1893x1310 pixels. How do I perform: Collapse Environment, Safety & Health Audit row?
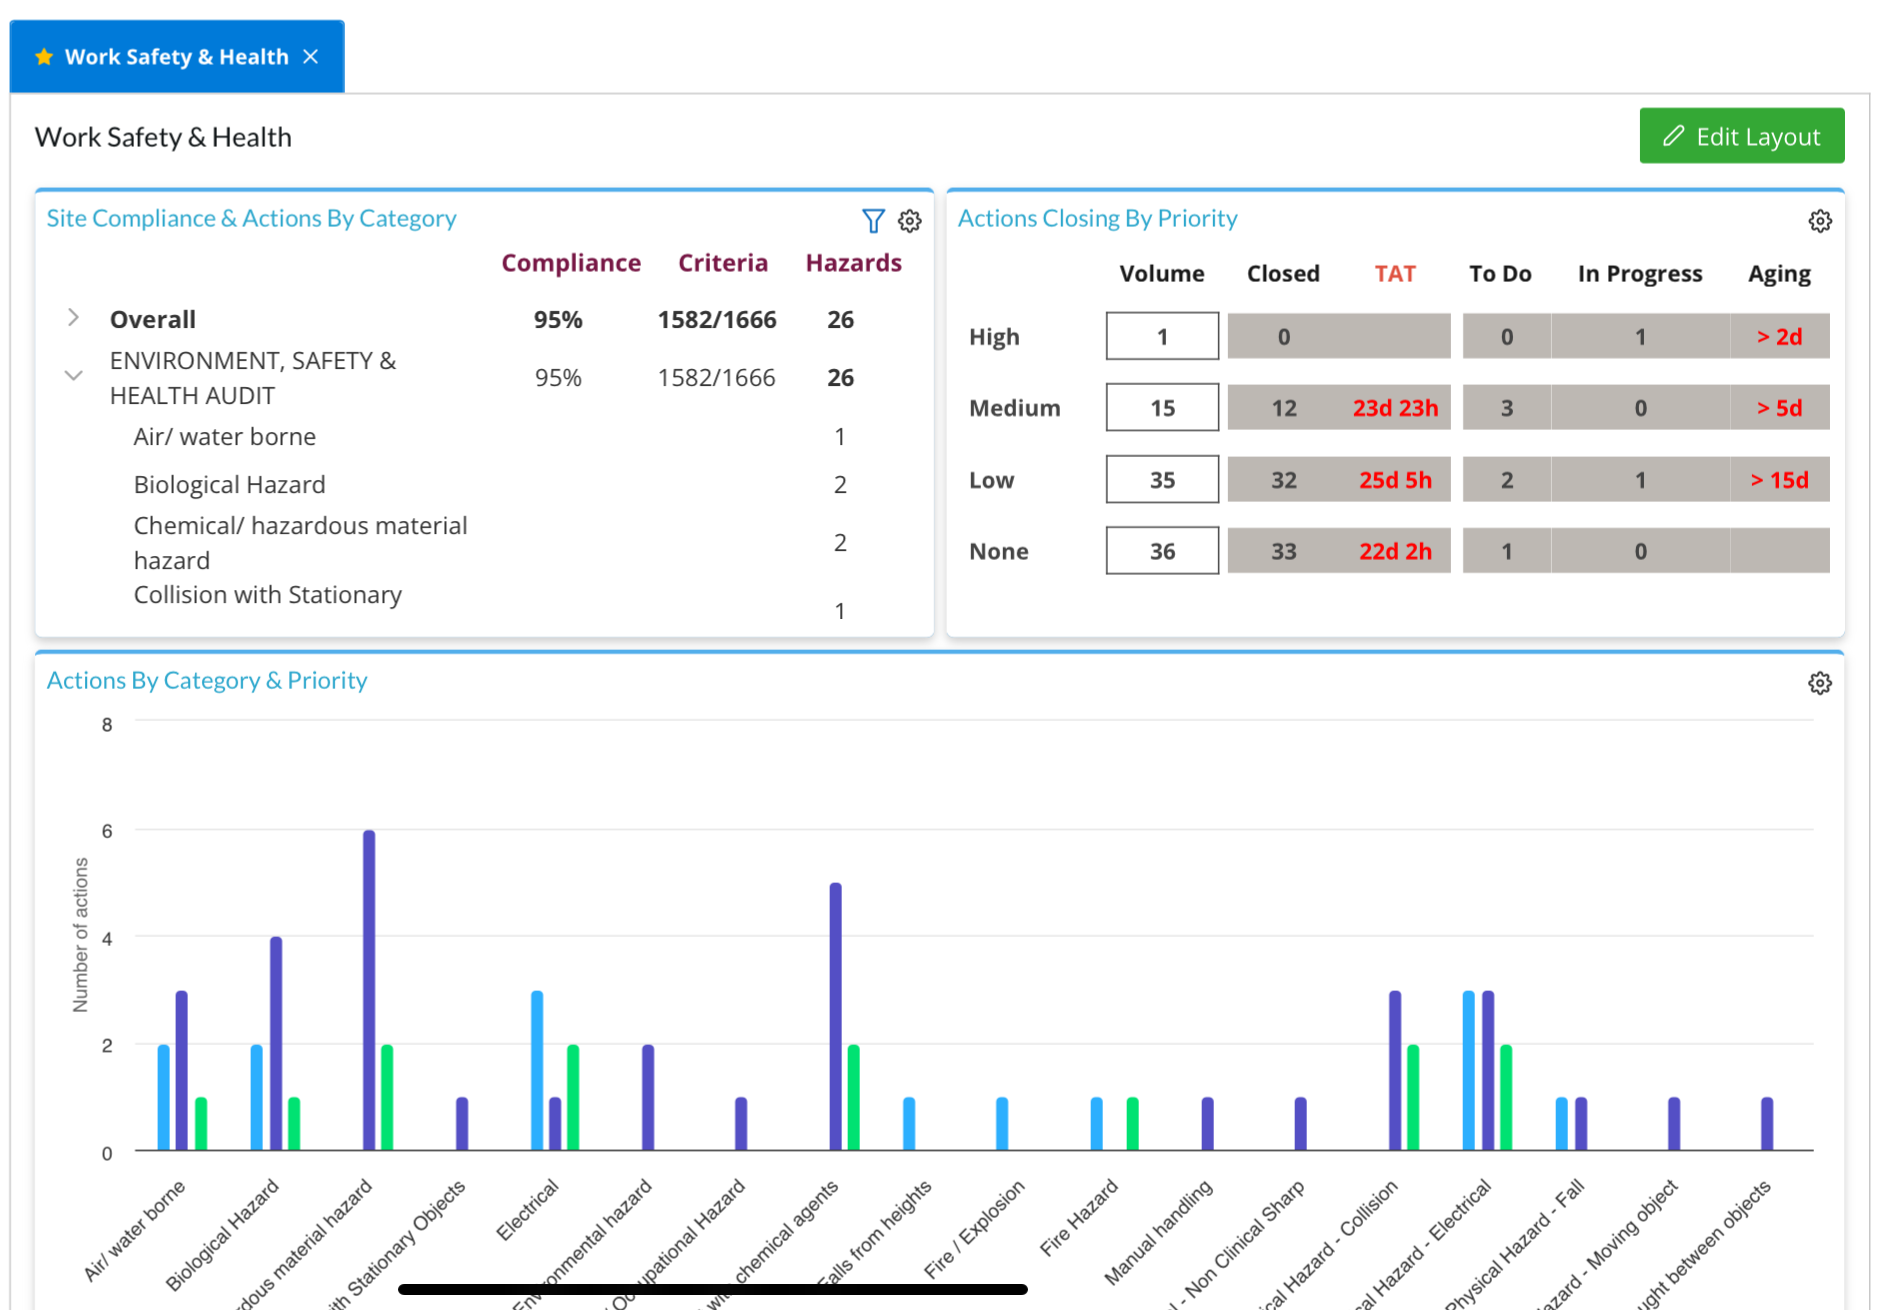[73, 376]
